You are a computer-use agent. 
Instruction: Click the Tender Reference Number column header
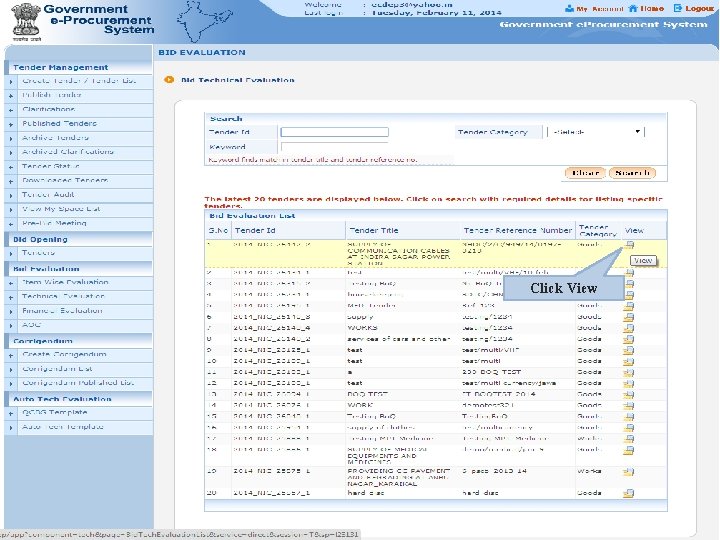[518, 231]
